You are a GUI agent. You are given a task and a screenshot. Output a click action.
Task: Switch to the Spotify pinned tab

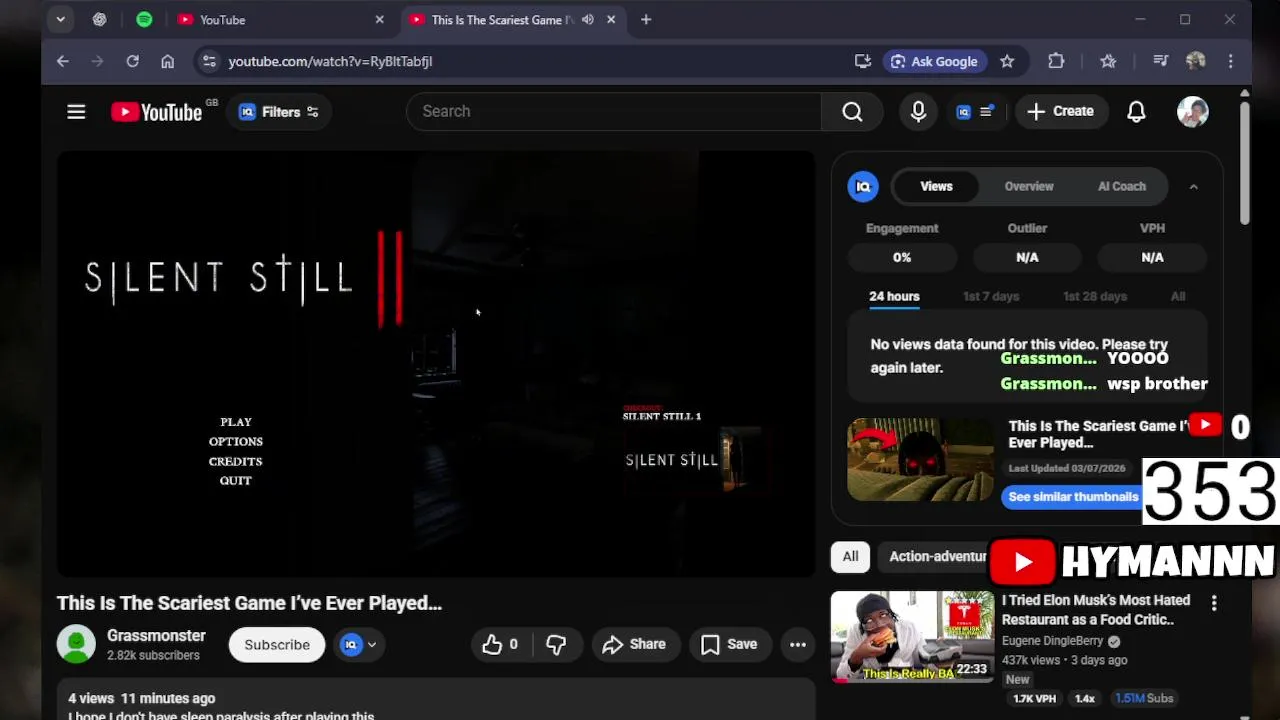(144, 20)
